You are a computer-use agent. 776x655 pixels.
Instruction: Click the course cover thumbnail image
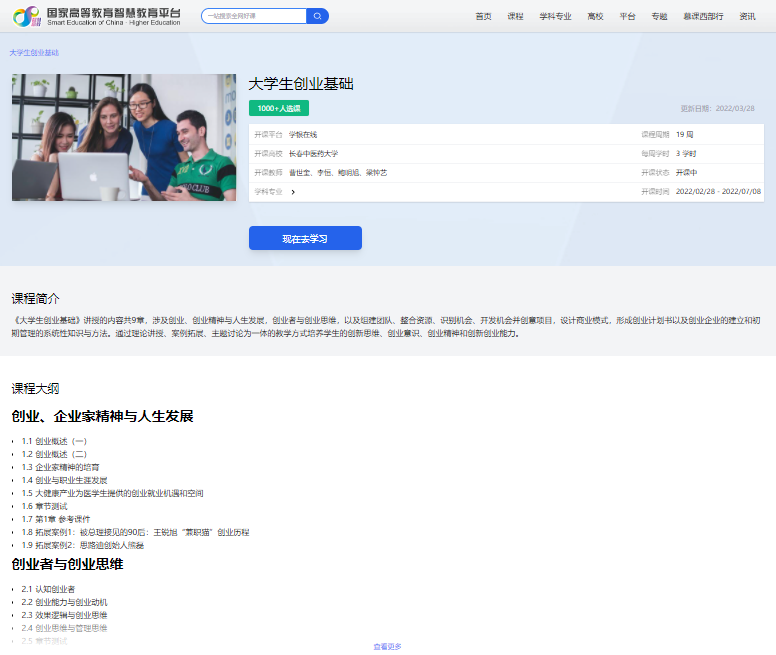click(124, 138)
